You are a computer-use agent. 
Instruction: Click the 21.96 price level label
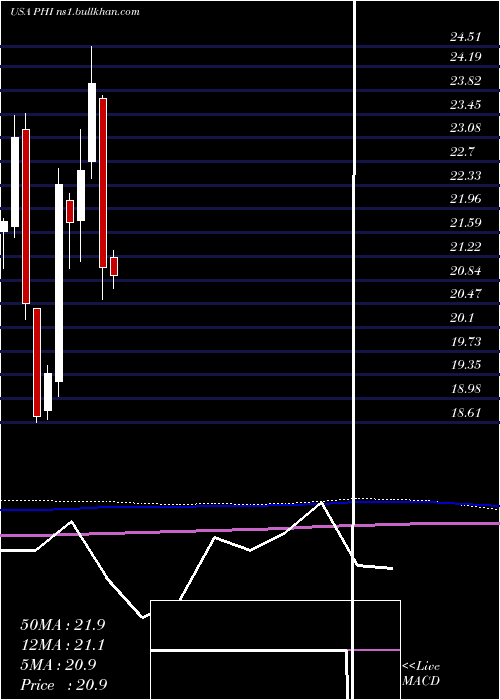tap(466, 199)
